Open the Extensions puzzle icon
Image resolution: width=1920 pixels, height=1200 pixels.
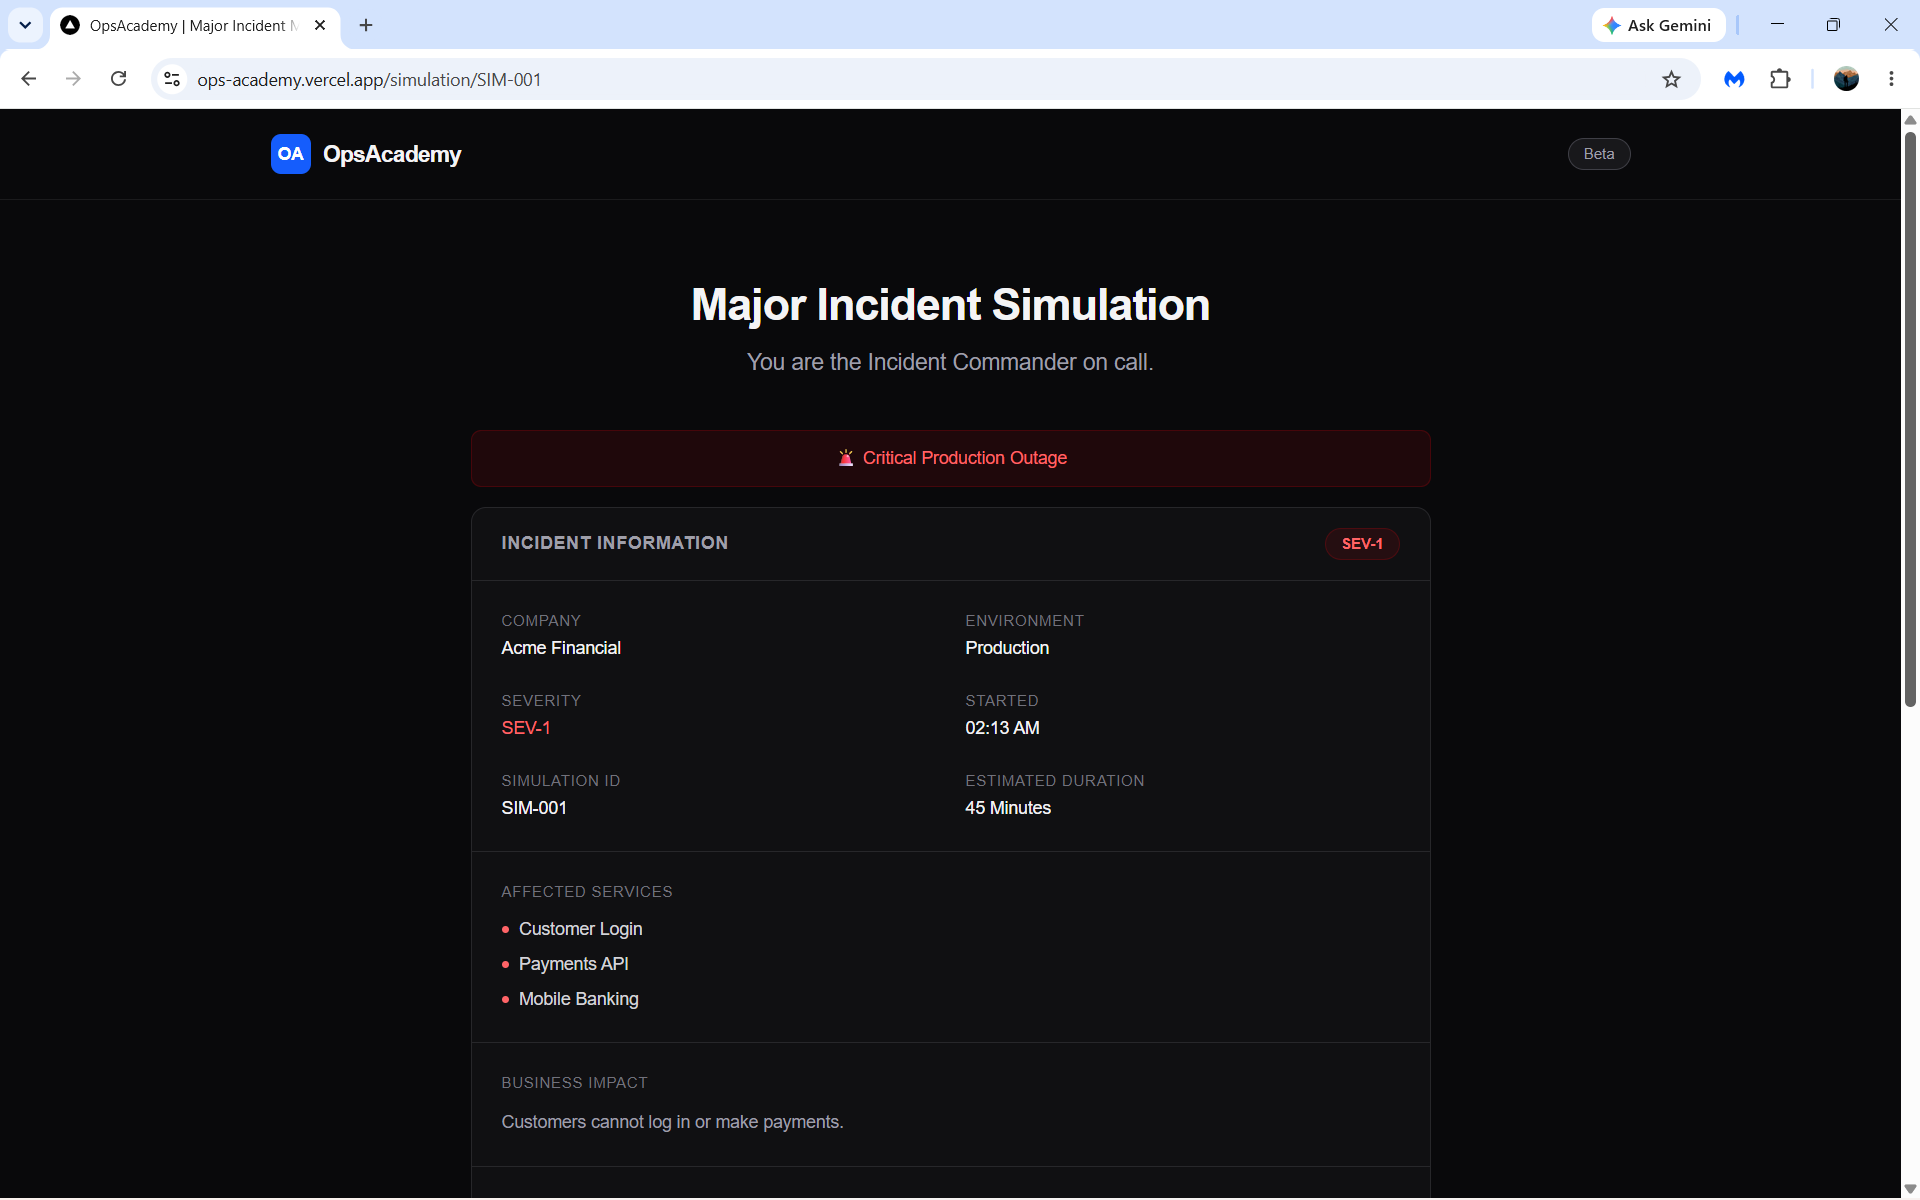pos(1780,79)
